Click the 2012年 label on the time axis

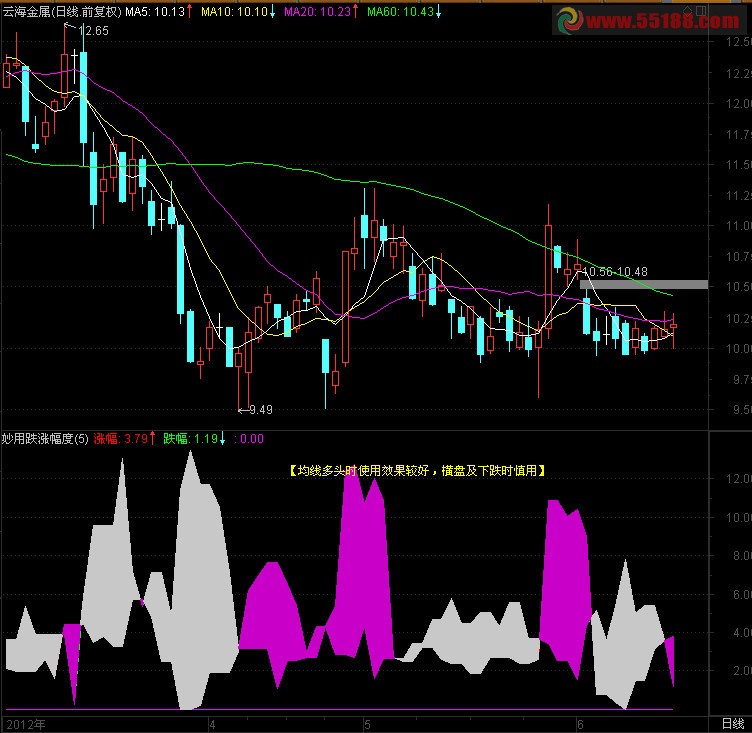click(26, 722)
